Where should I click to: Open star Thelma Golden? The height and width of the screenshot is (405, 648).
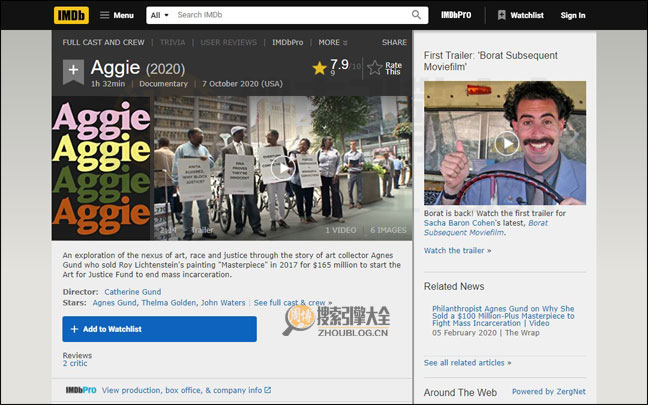point(168,303)
